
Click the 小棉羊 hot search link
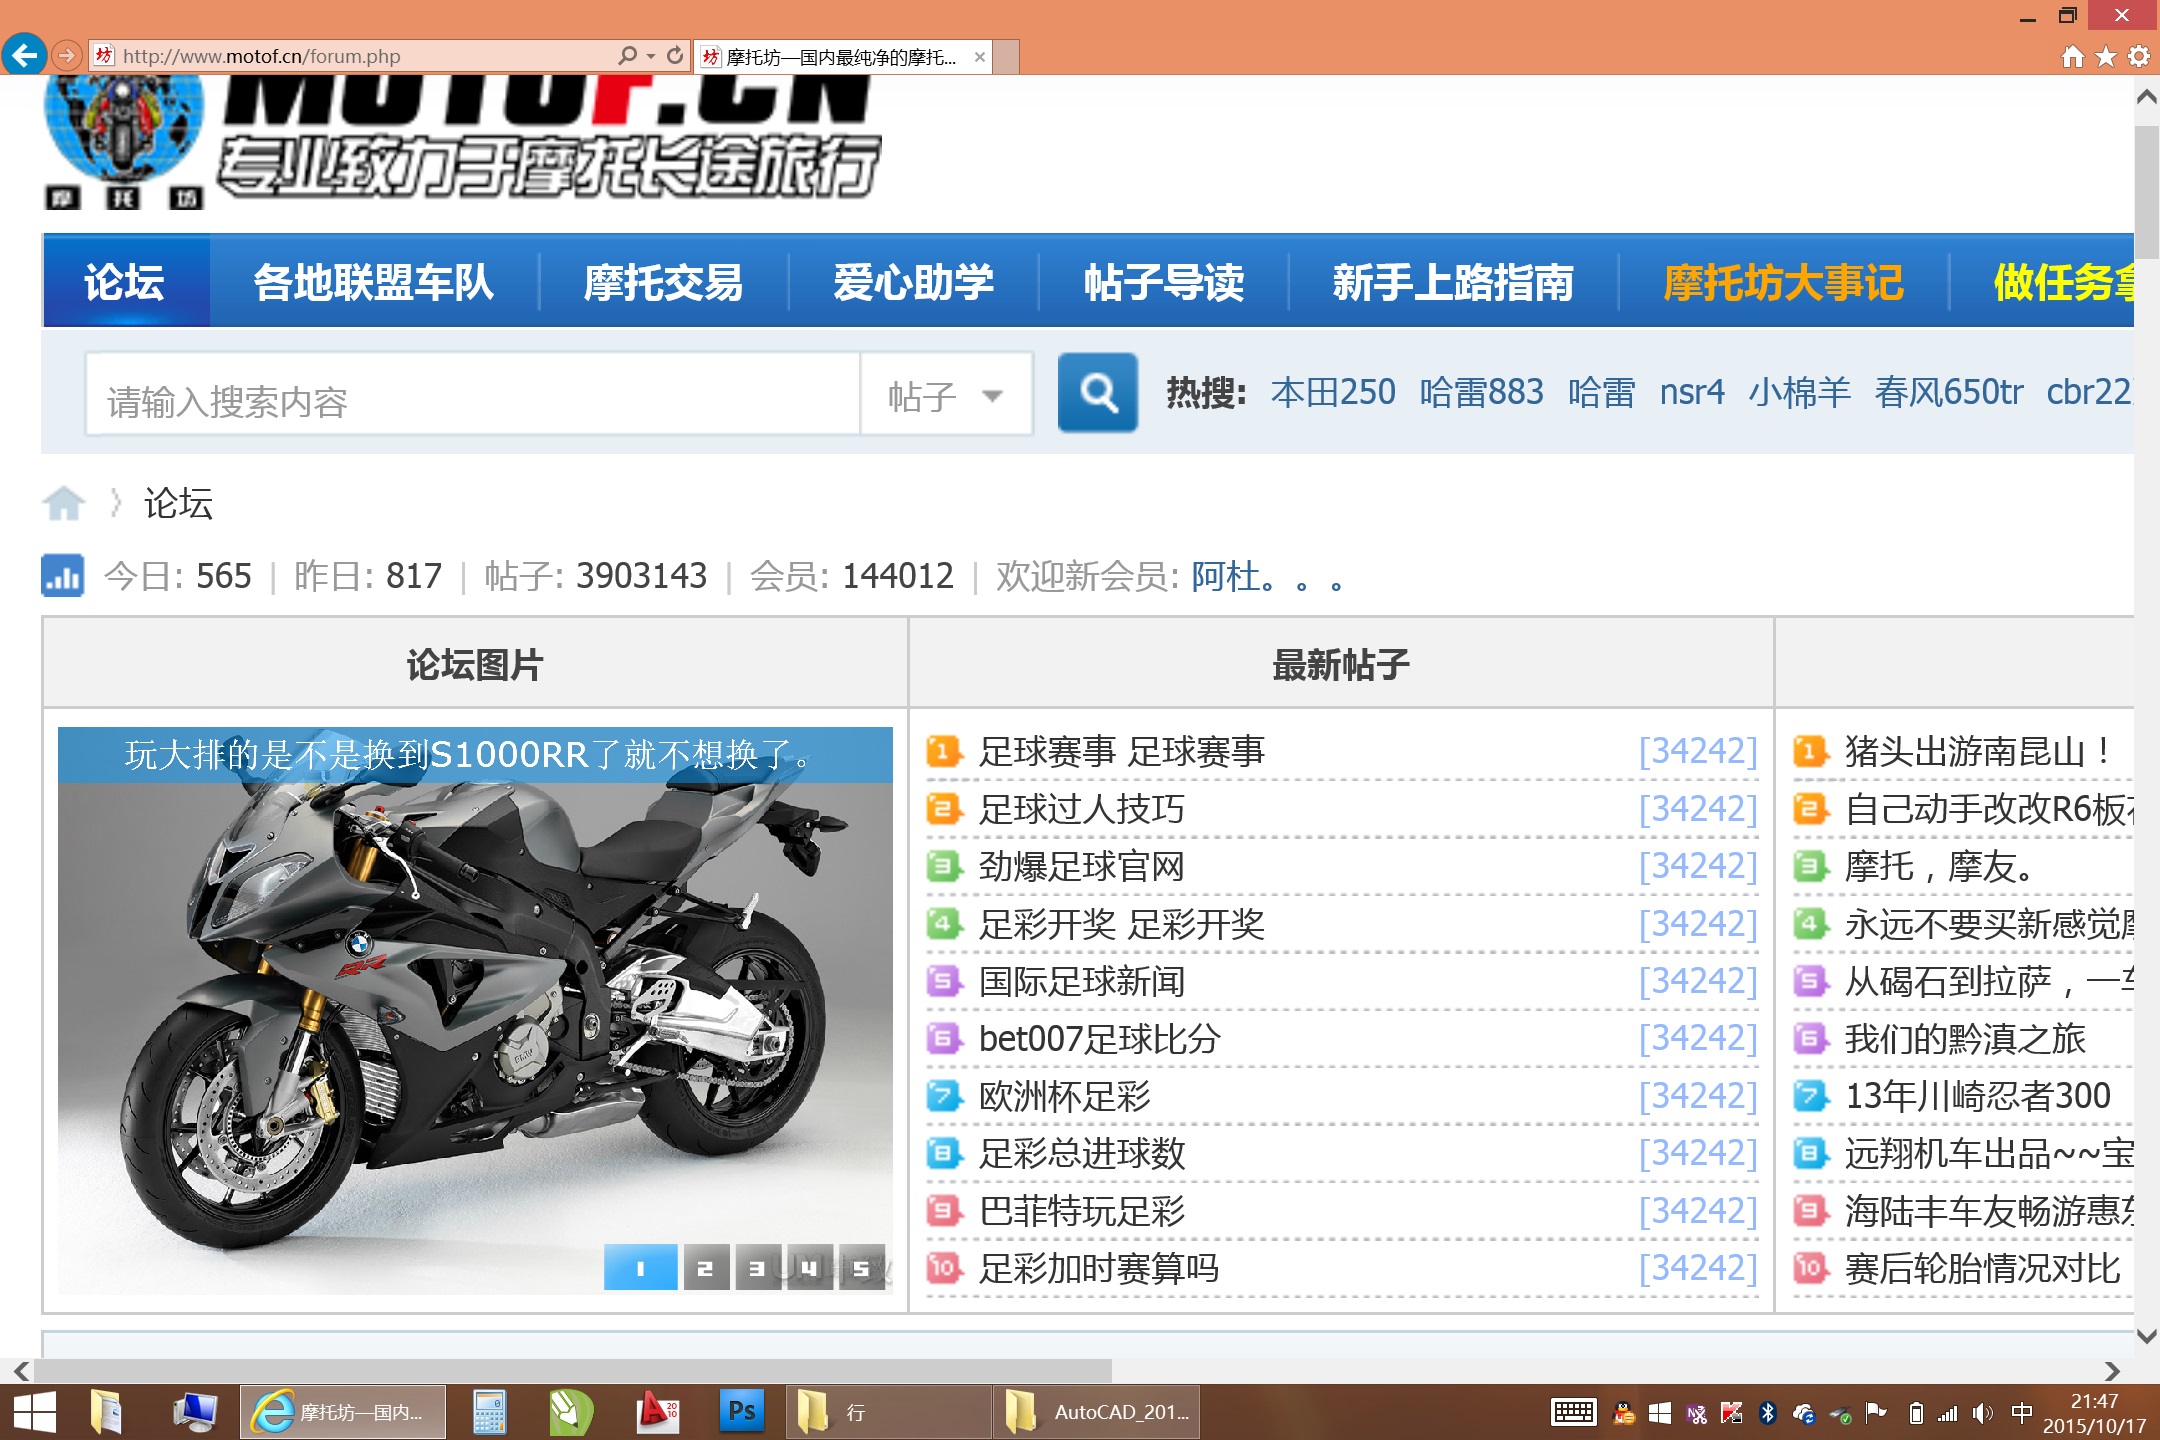(x=1799, y=392)
